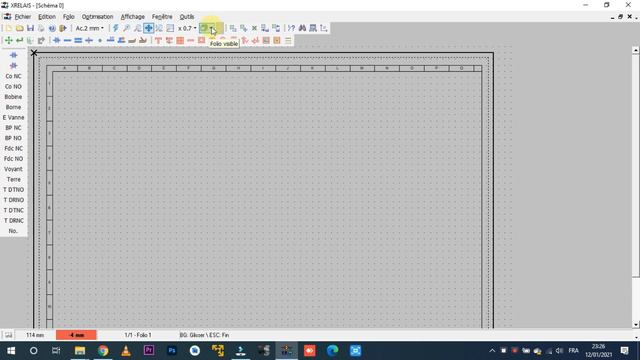Click the Folio visible button

click(203, 28)
